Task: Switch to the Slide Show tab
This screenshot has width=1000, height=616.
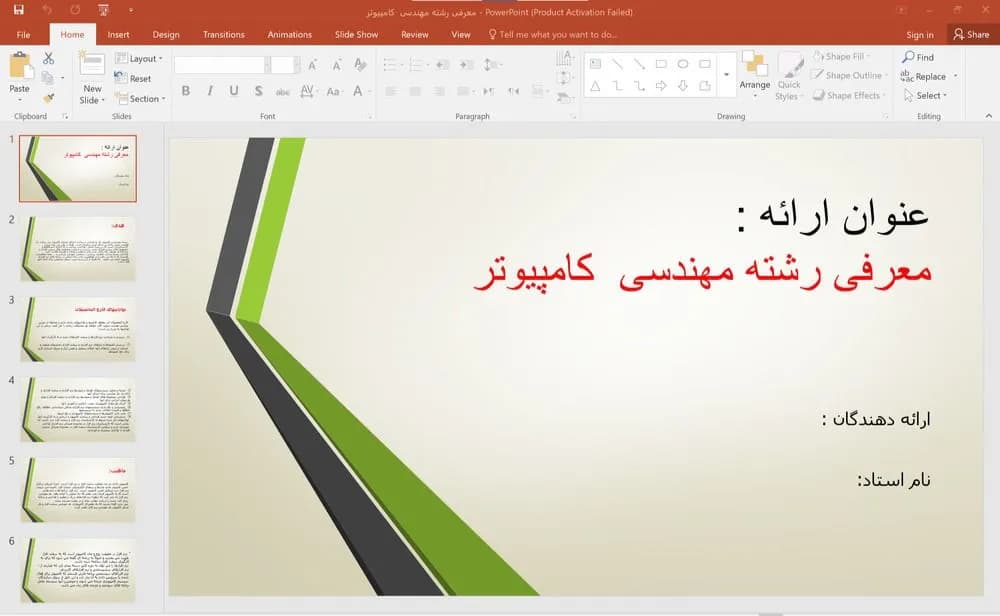Action: click(357, 34)
